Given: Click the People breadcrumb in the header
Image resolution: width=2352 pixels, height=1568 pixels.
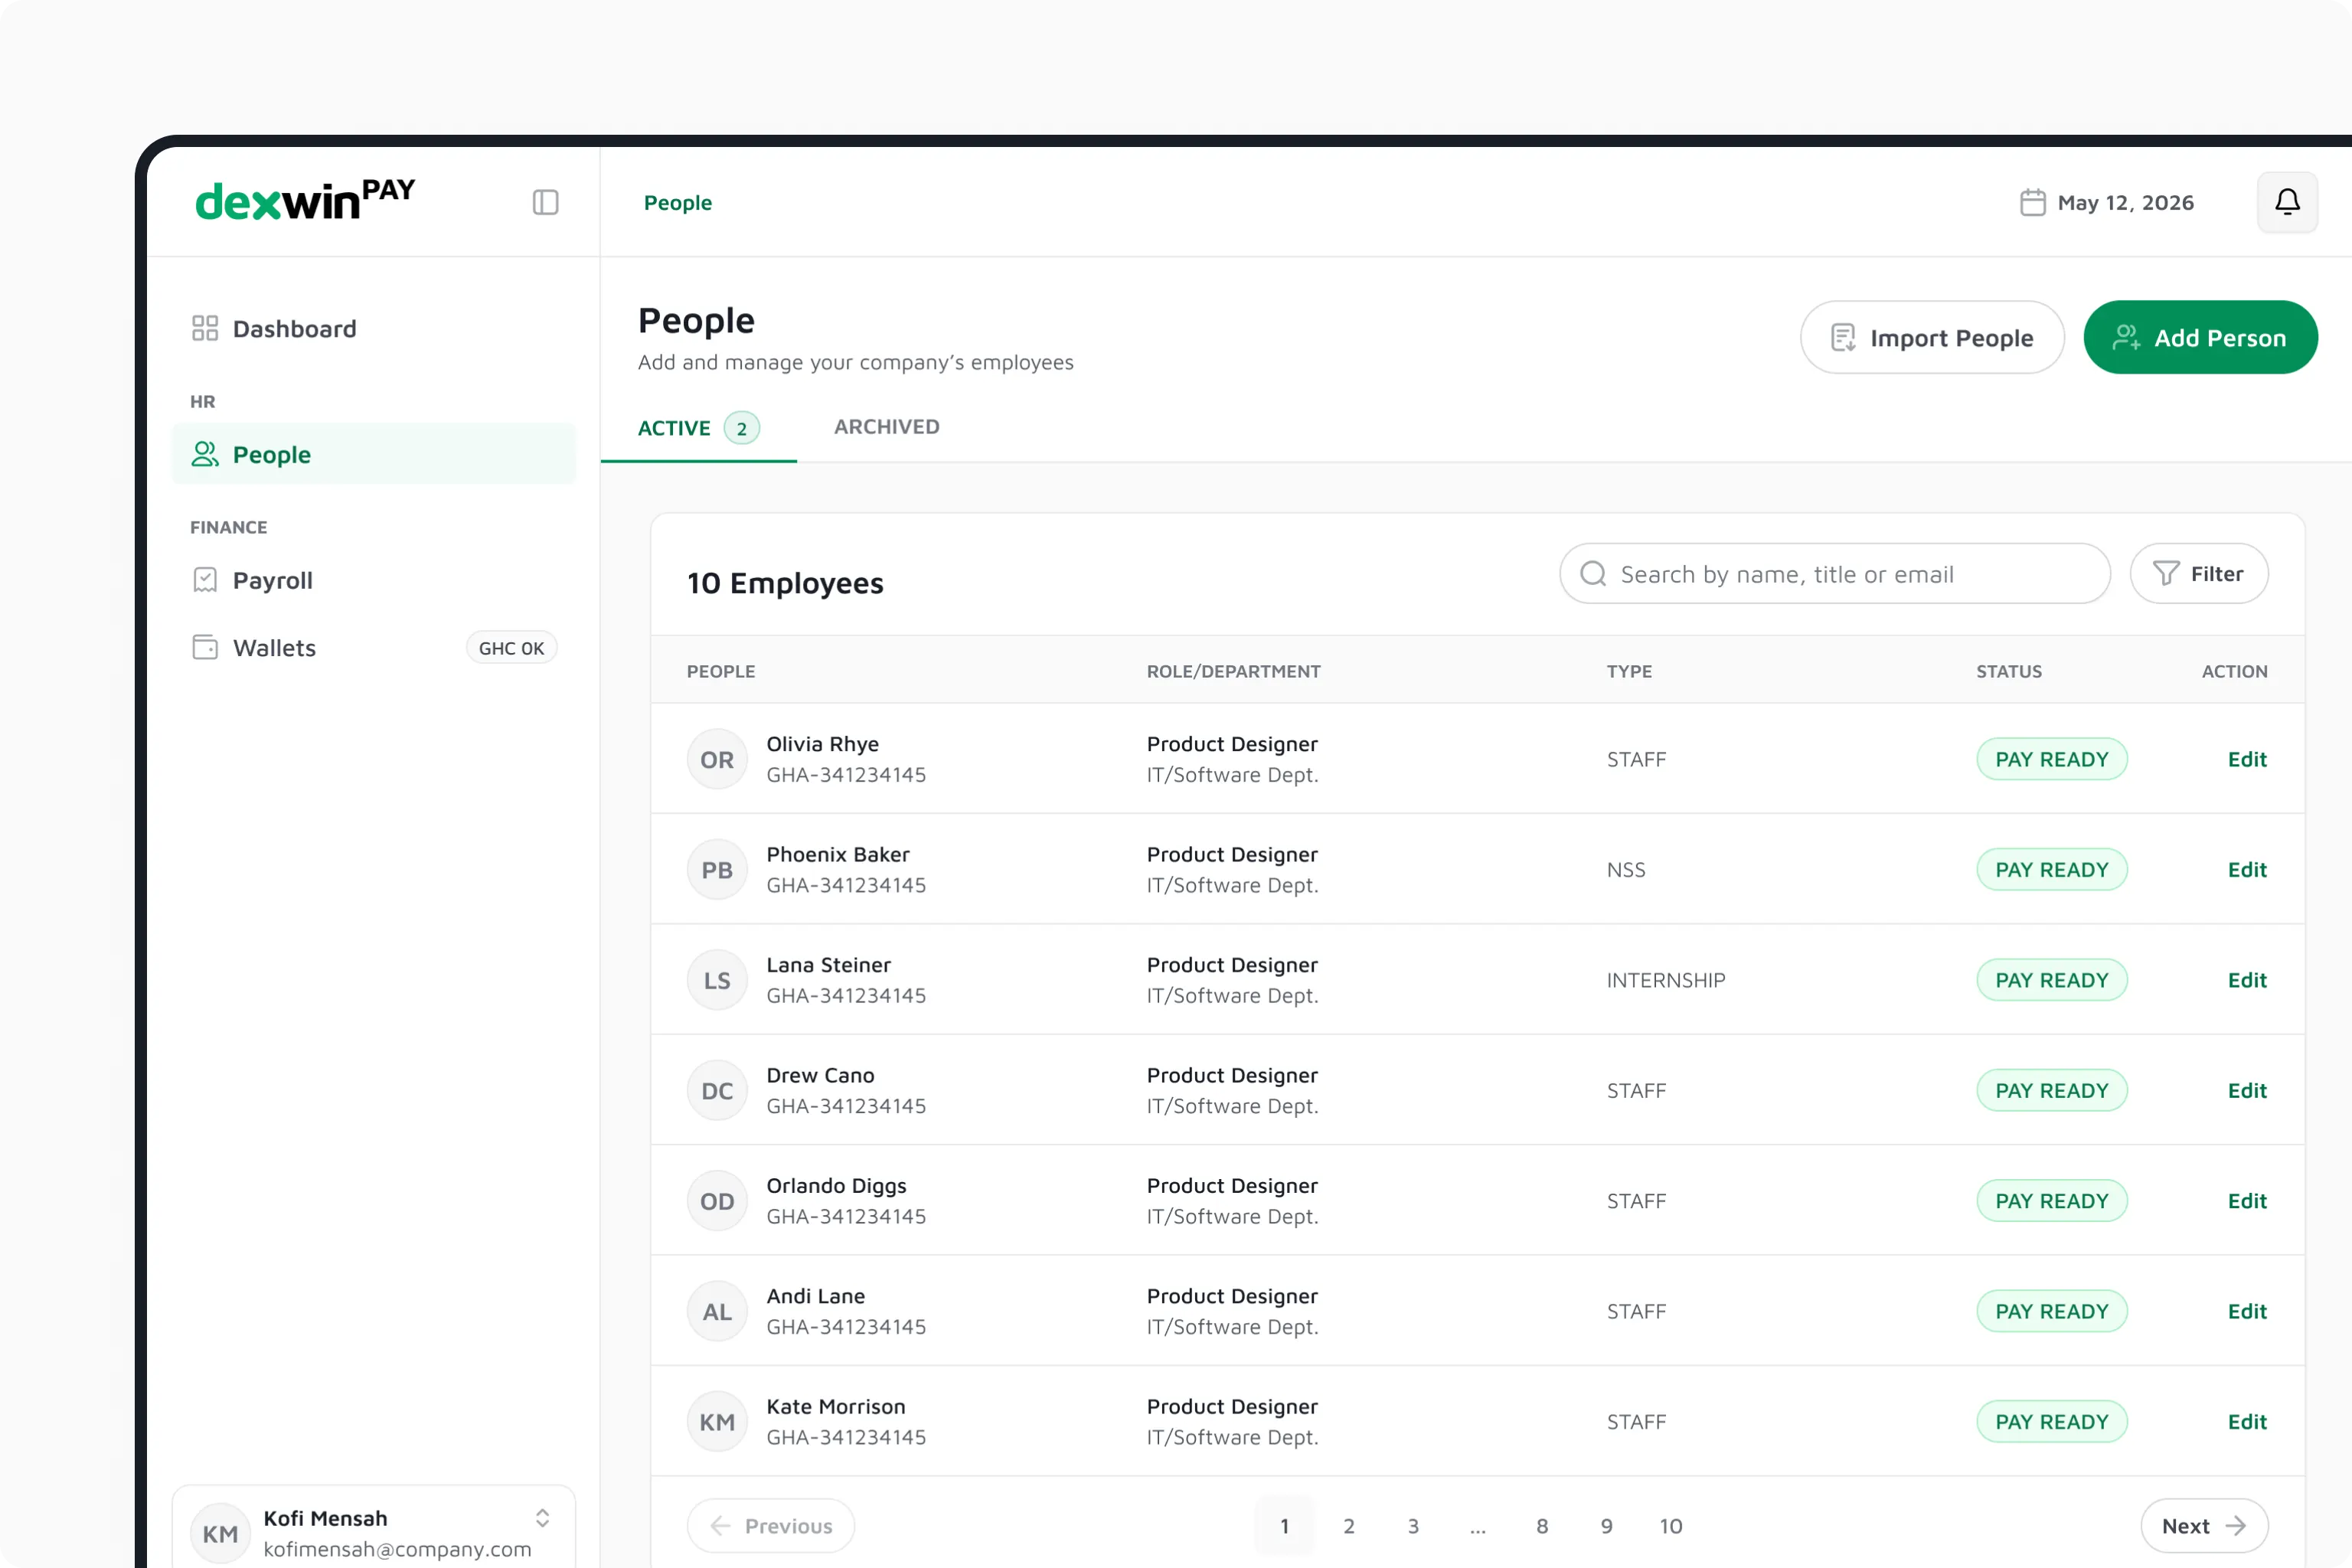Looking at the screenshot, I should (x=678, y=202).
